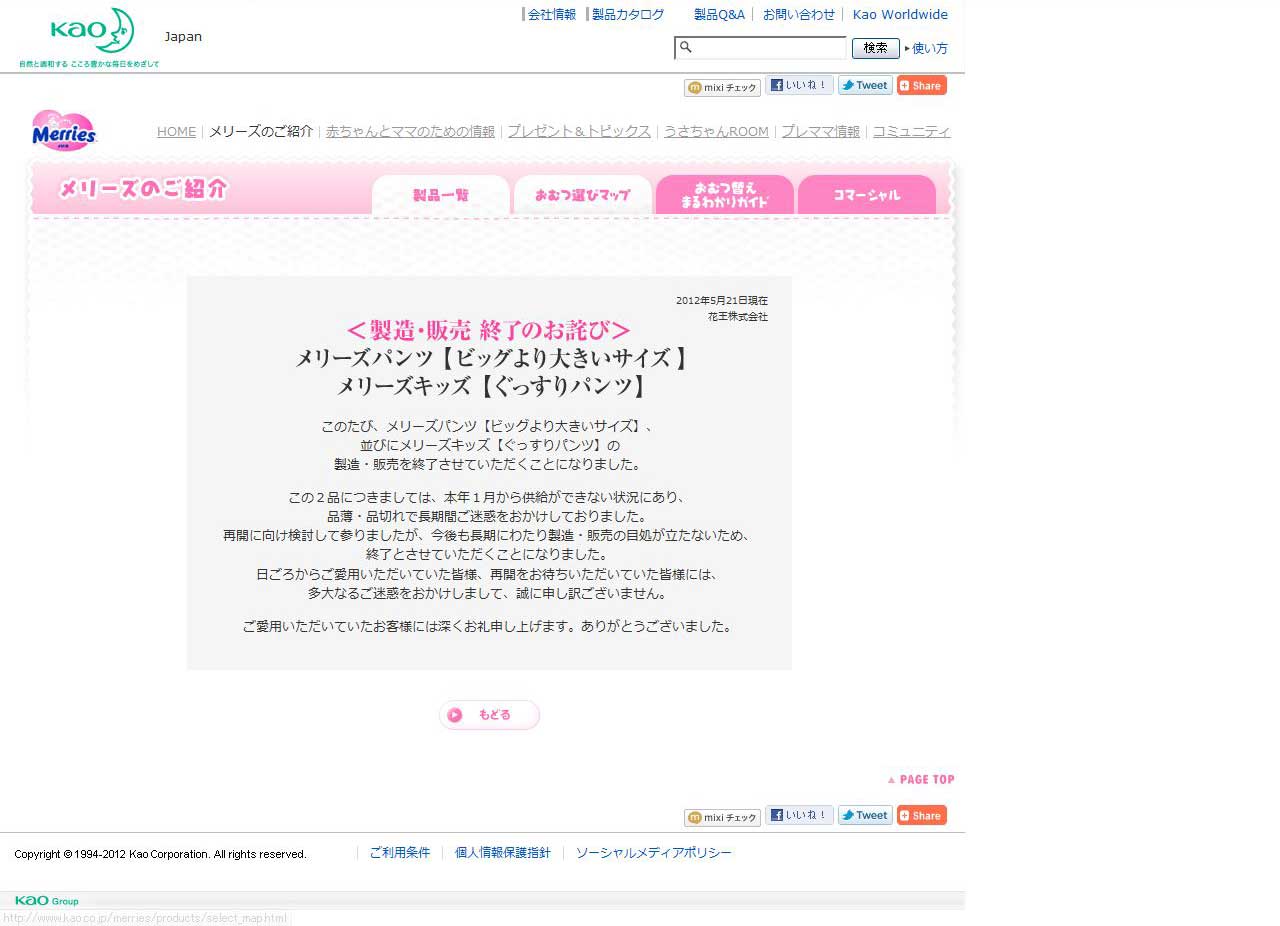Image resolution: width=1280 pixels, height=926 pixels.
Task: Open the HOME navigation link
Action: pos(176,132)
